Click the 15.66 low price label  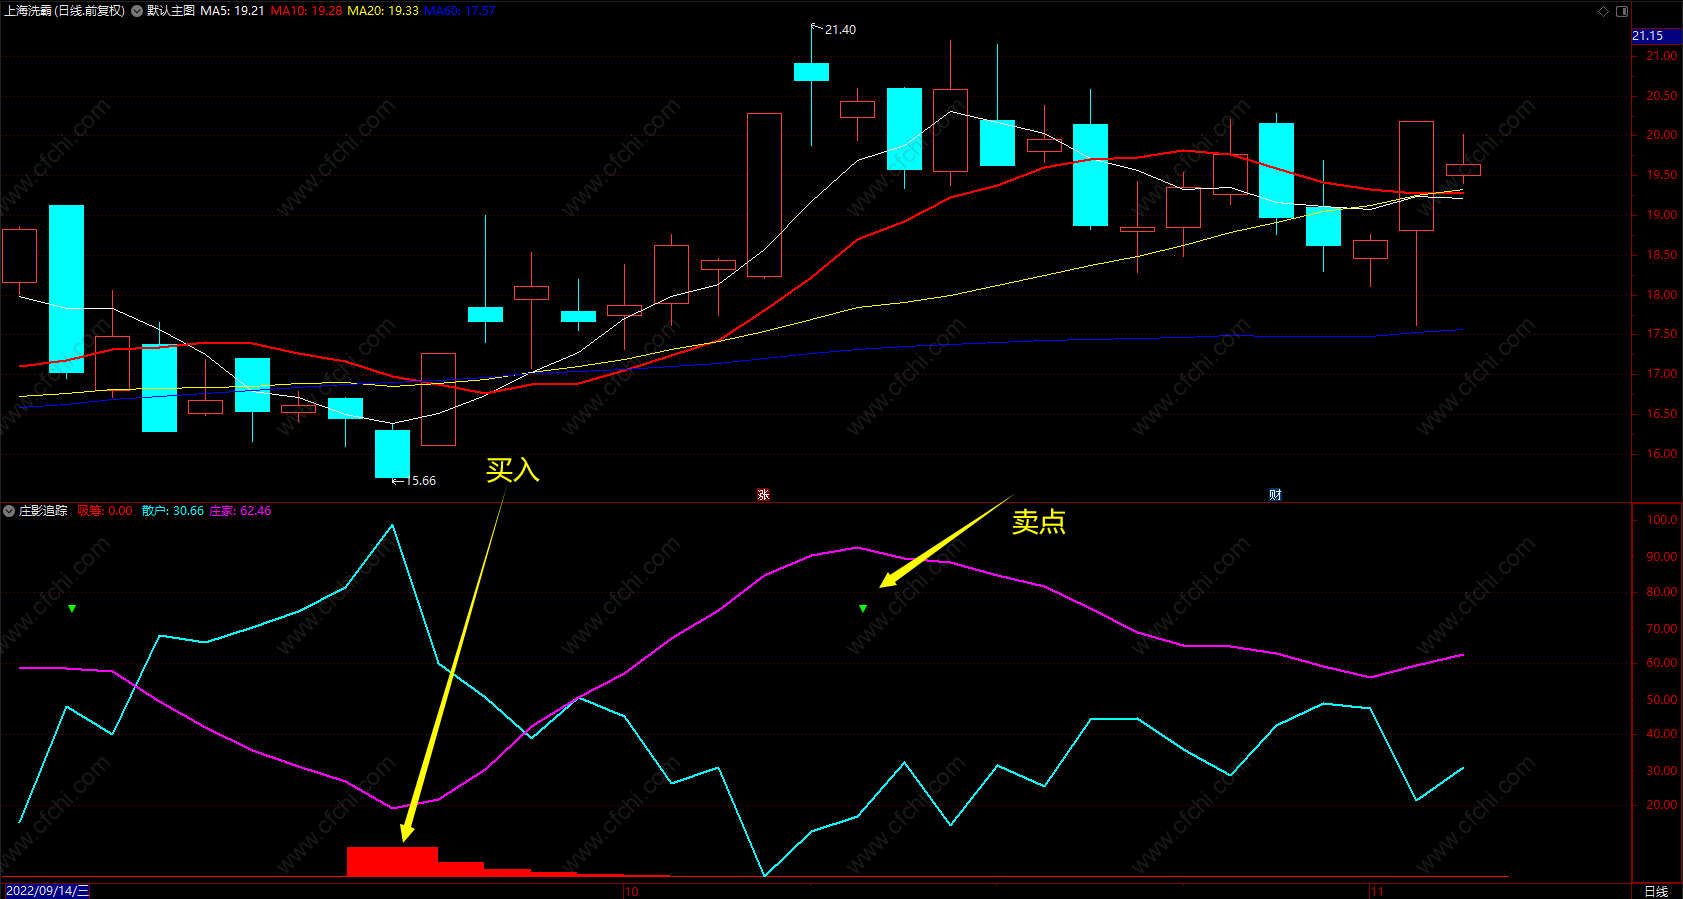[420, 481]
